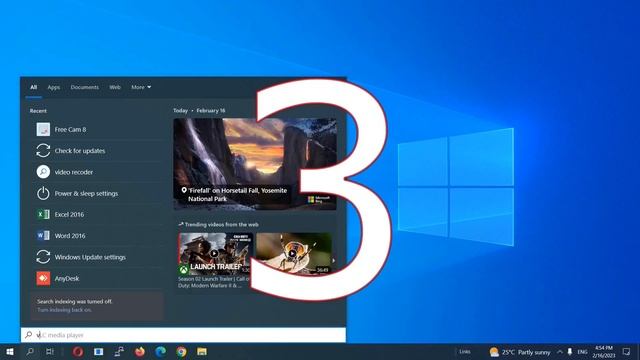
Task: Expand the More filter dropdown
Action: point(141,87)
